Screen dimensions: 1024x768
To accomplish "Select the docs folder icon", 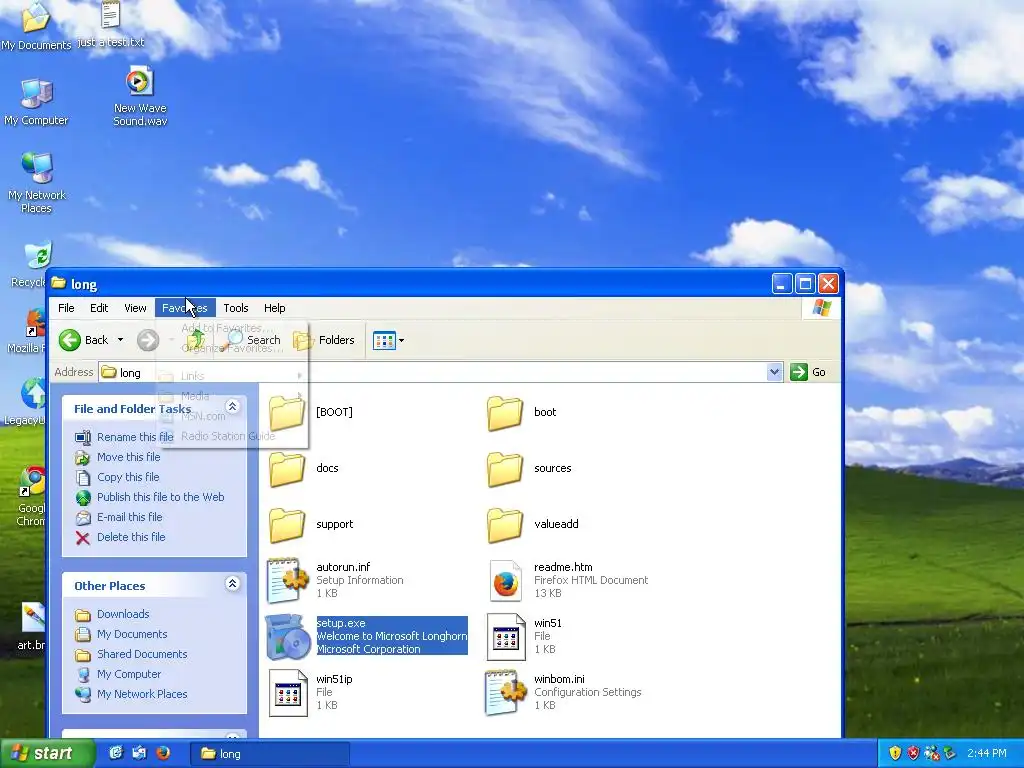I will (287, 468).
